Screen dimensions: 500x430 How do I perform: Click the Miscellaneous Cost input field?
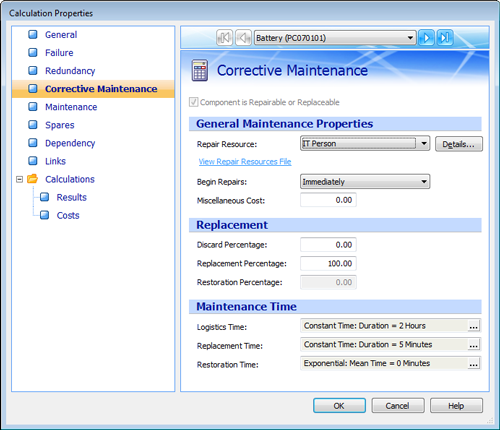point(328,200)
